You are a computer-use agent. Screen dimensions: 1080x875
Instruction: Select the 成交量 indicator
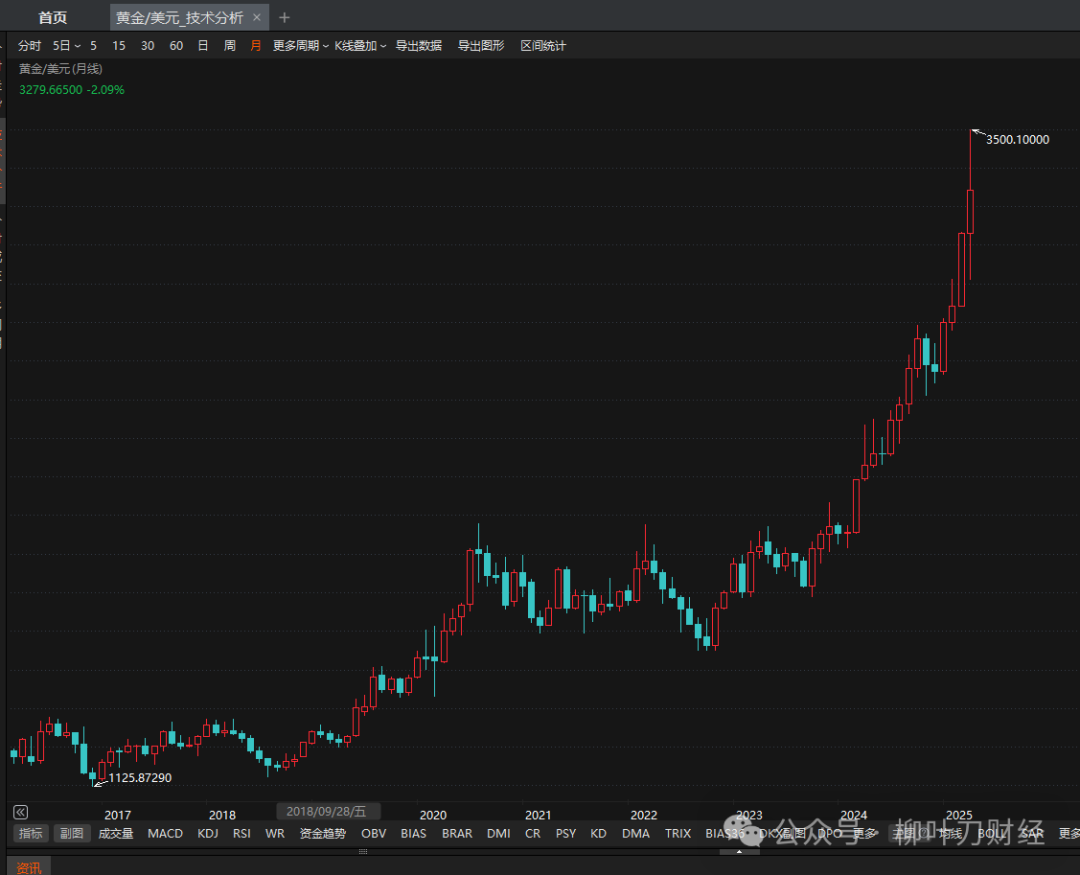[x=116, y=834]
